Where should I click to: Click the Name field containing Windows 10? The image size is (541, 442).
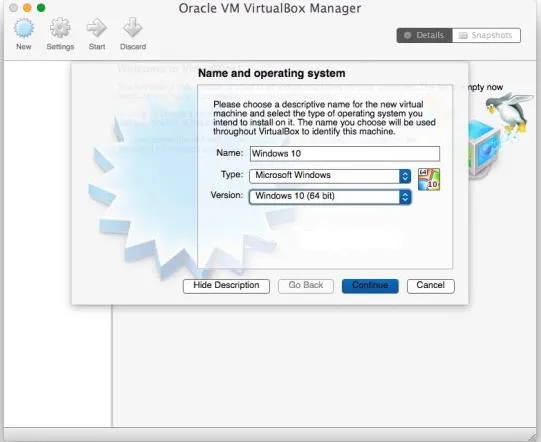tap(345, 154)
